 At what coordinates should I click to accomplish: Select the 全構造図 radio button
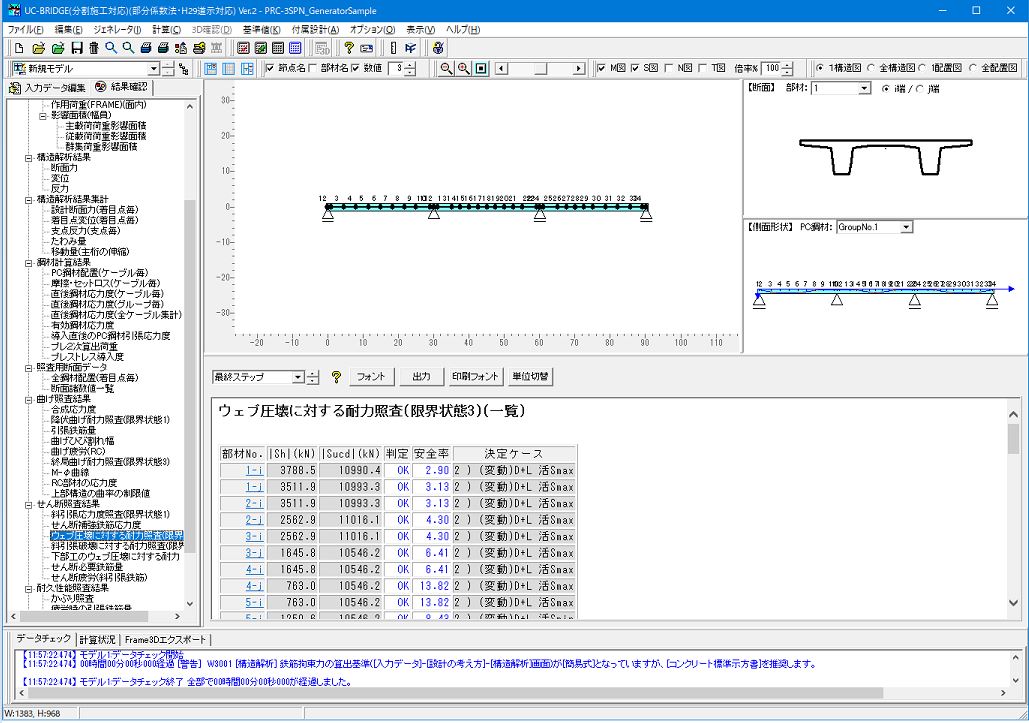click(871, 69)
